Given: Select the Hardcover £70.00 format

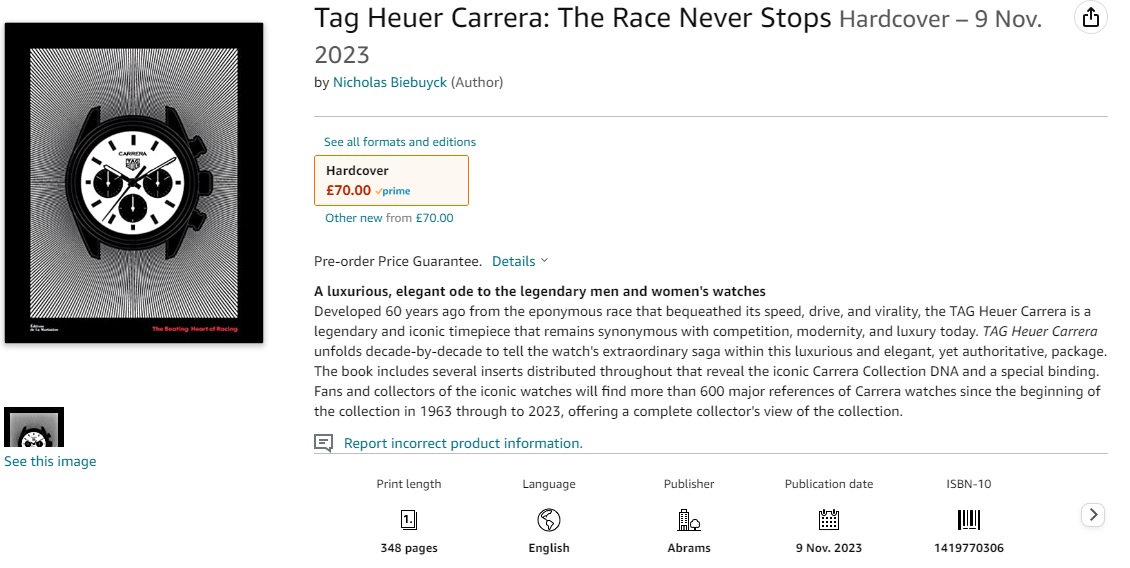Looking at the screenshot, I should 391,180.
